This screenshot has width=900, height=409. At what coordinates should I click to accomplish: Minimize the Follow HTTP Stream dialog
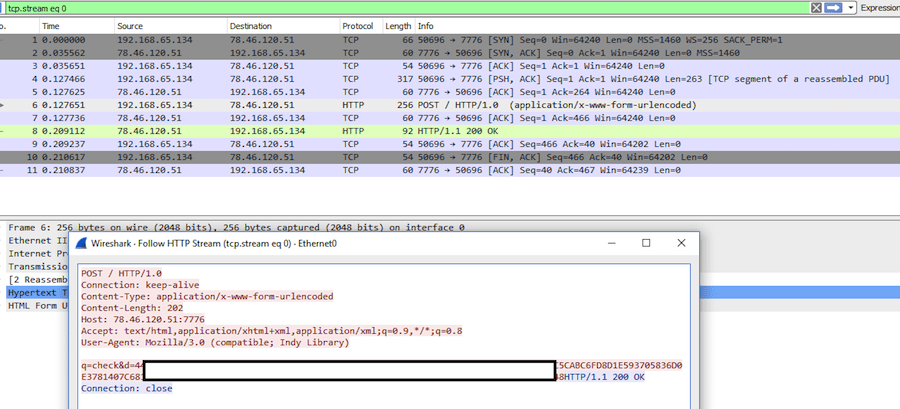tap(612, 243)
